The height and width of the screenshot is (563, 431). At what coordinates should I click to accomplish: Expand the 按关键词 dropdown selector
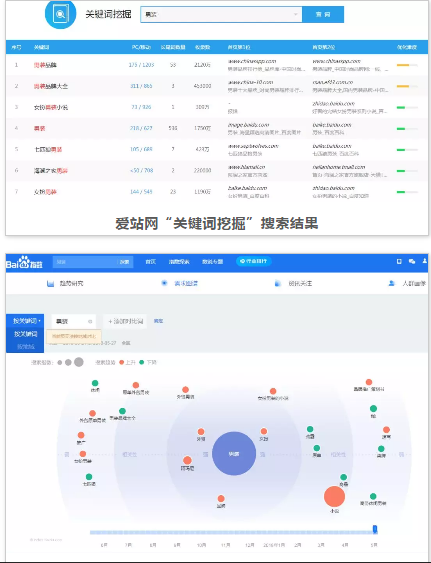point(25,321)
